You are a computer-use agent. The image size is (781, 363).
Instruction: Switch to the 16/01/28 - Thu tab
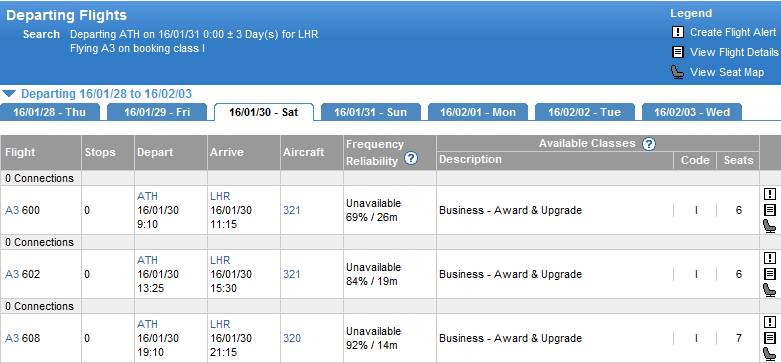pyautogui.click(x=50, y=113)
